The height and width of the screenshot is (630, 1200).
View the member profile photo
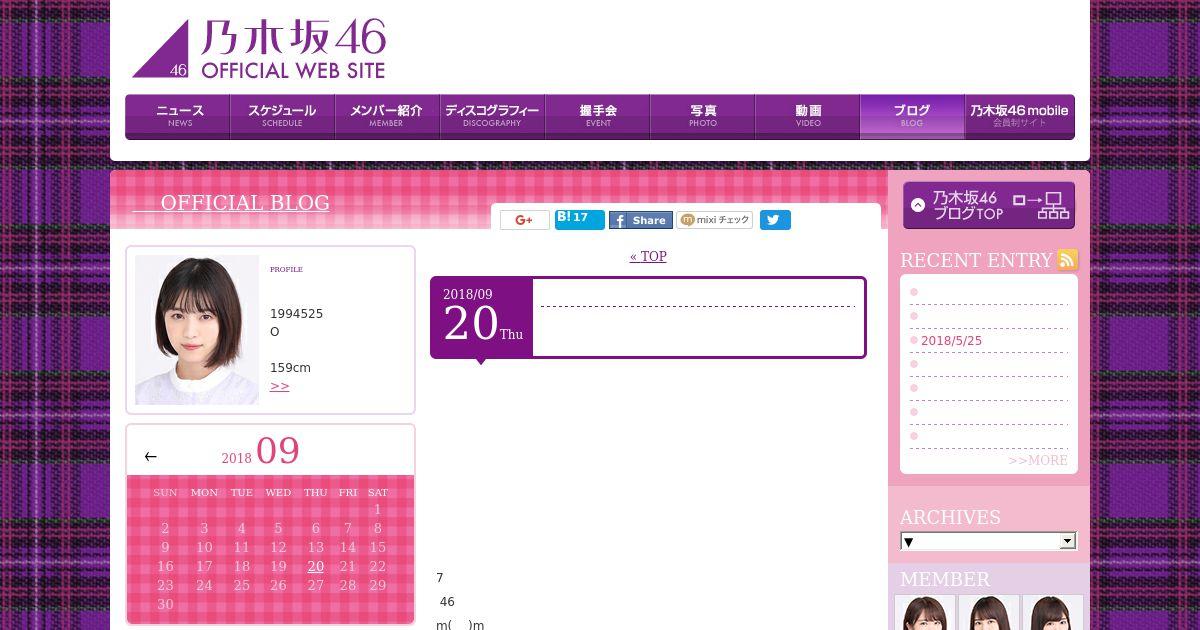pos(197,330)
